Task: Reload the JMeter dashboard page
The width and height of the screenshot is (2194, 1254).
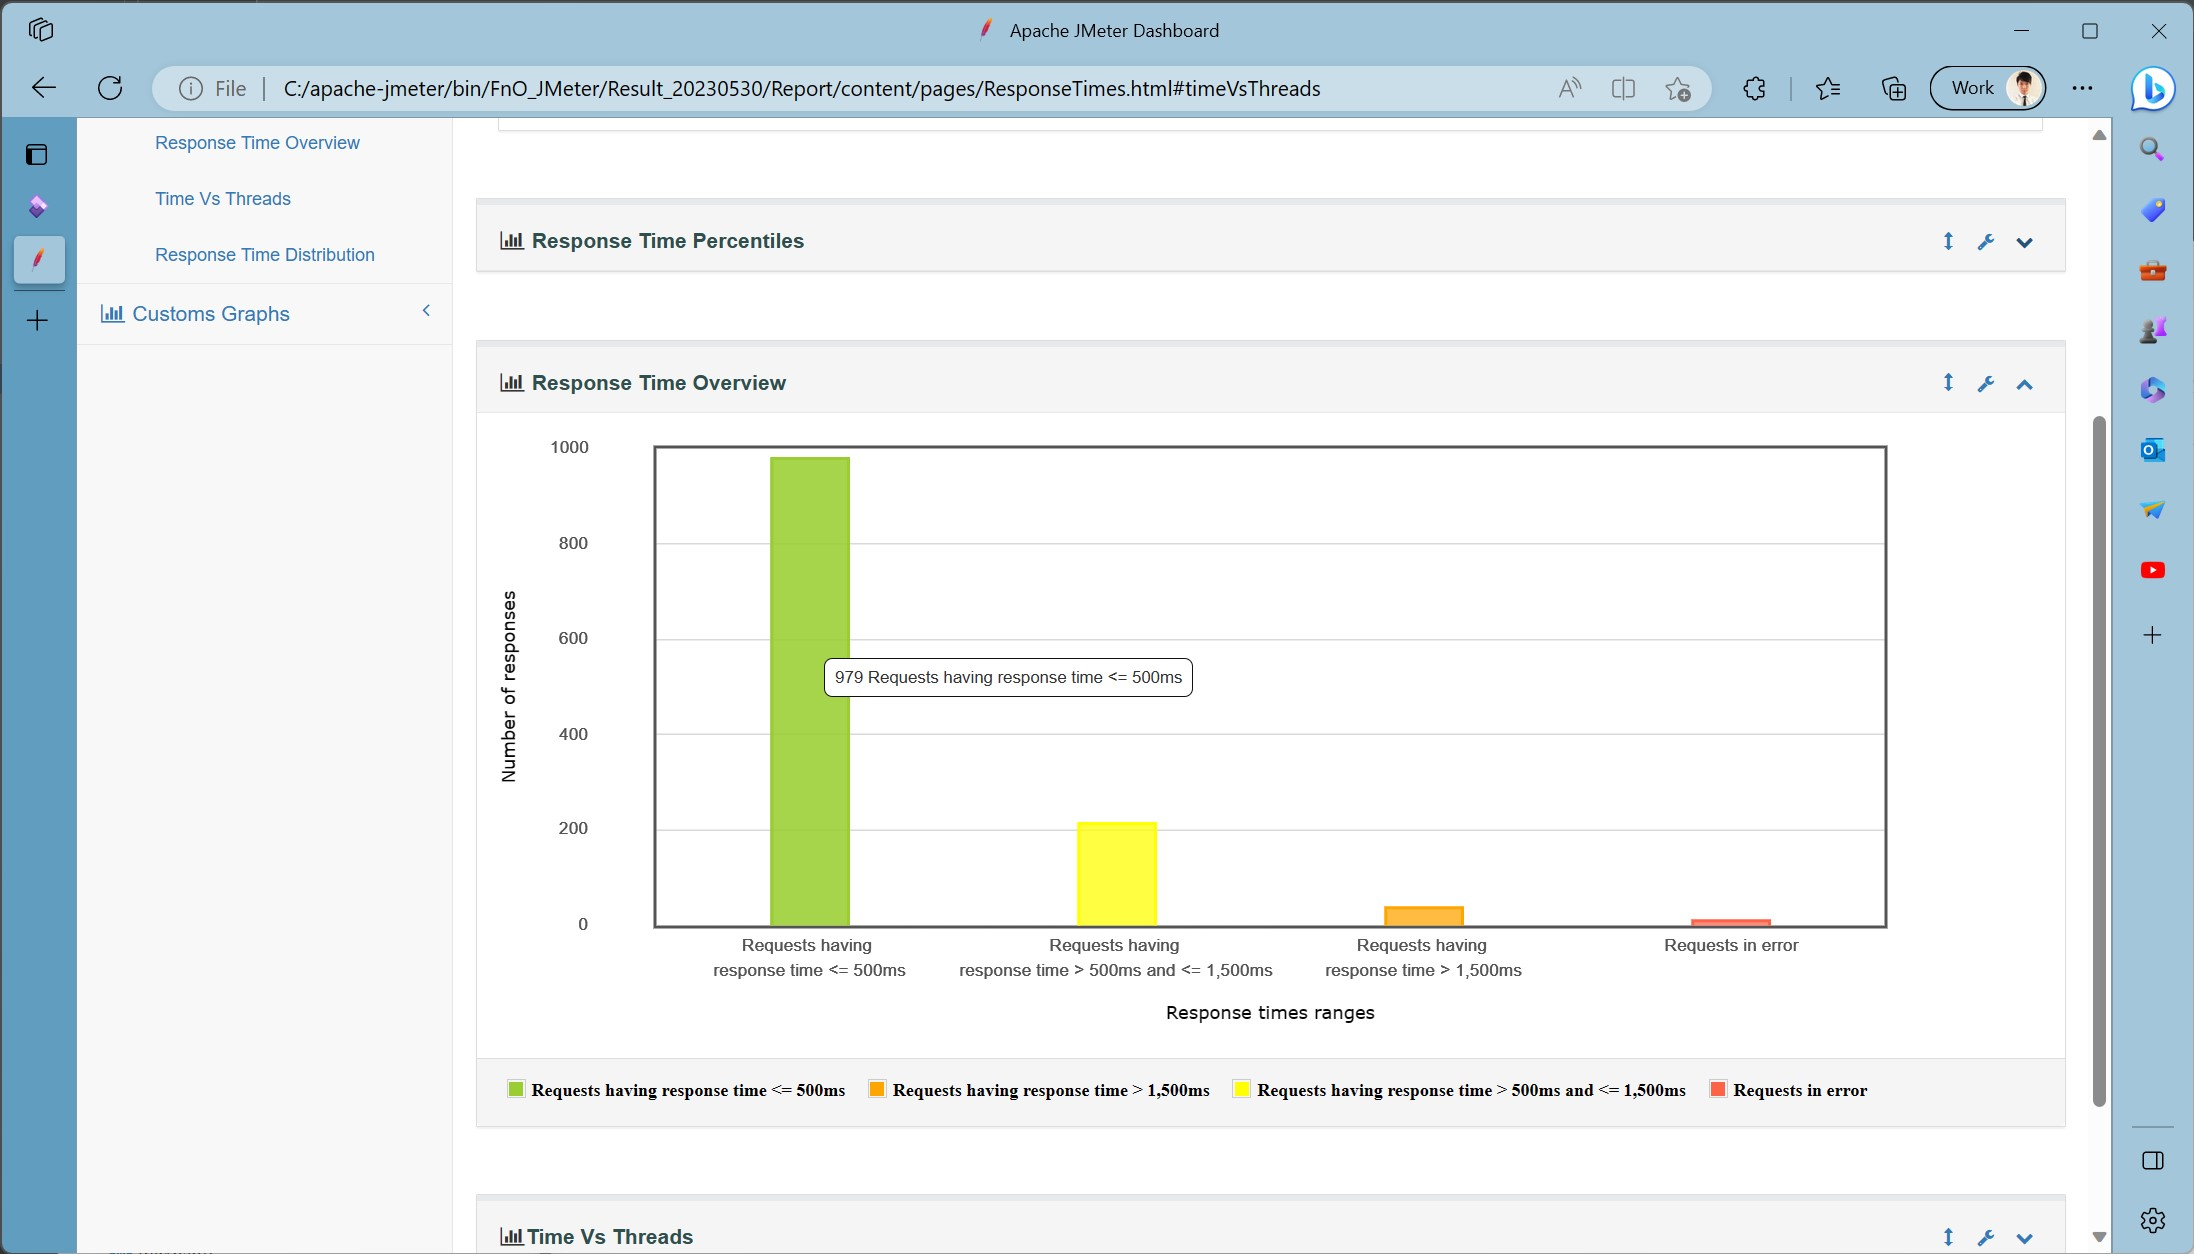Action: click(110, 88)
